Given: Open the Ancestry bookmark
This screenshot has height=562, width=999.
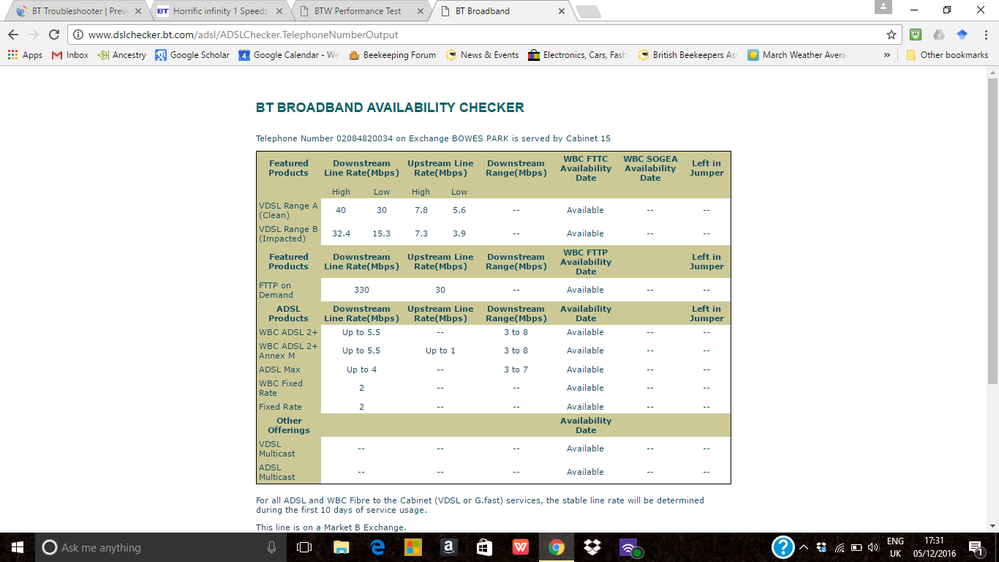Looking at the screenshot, I should (x=122, y=55).
